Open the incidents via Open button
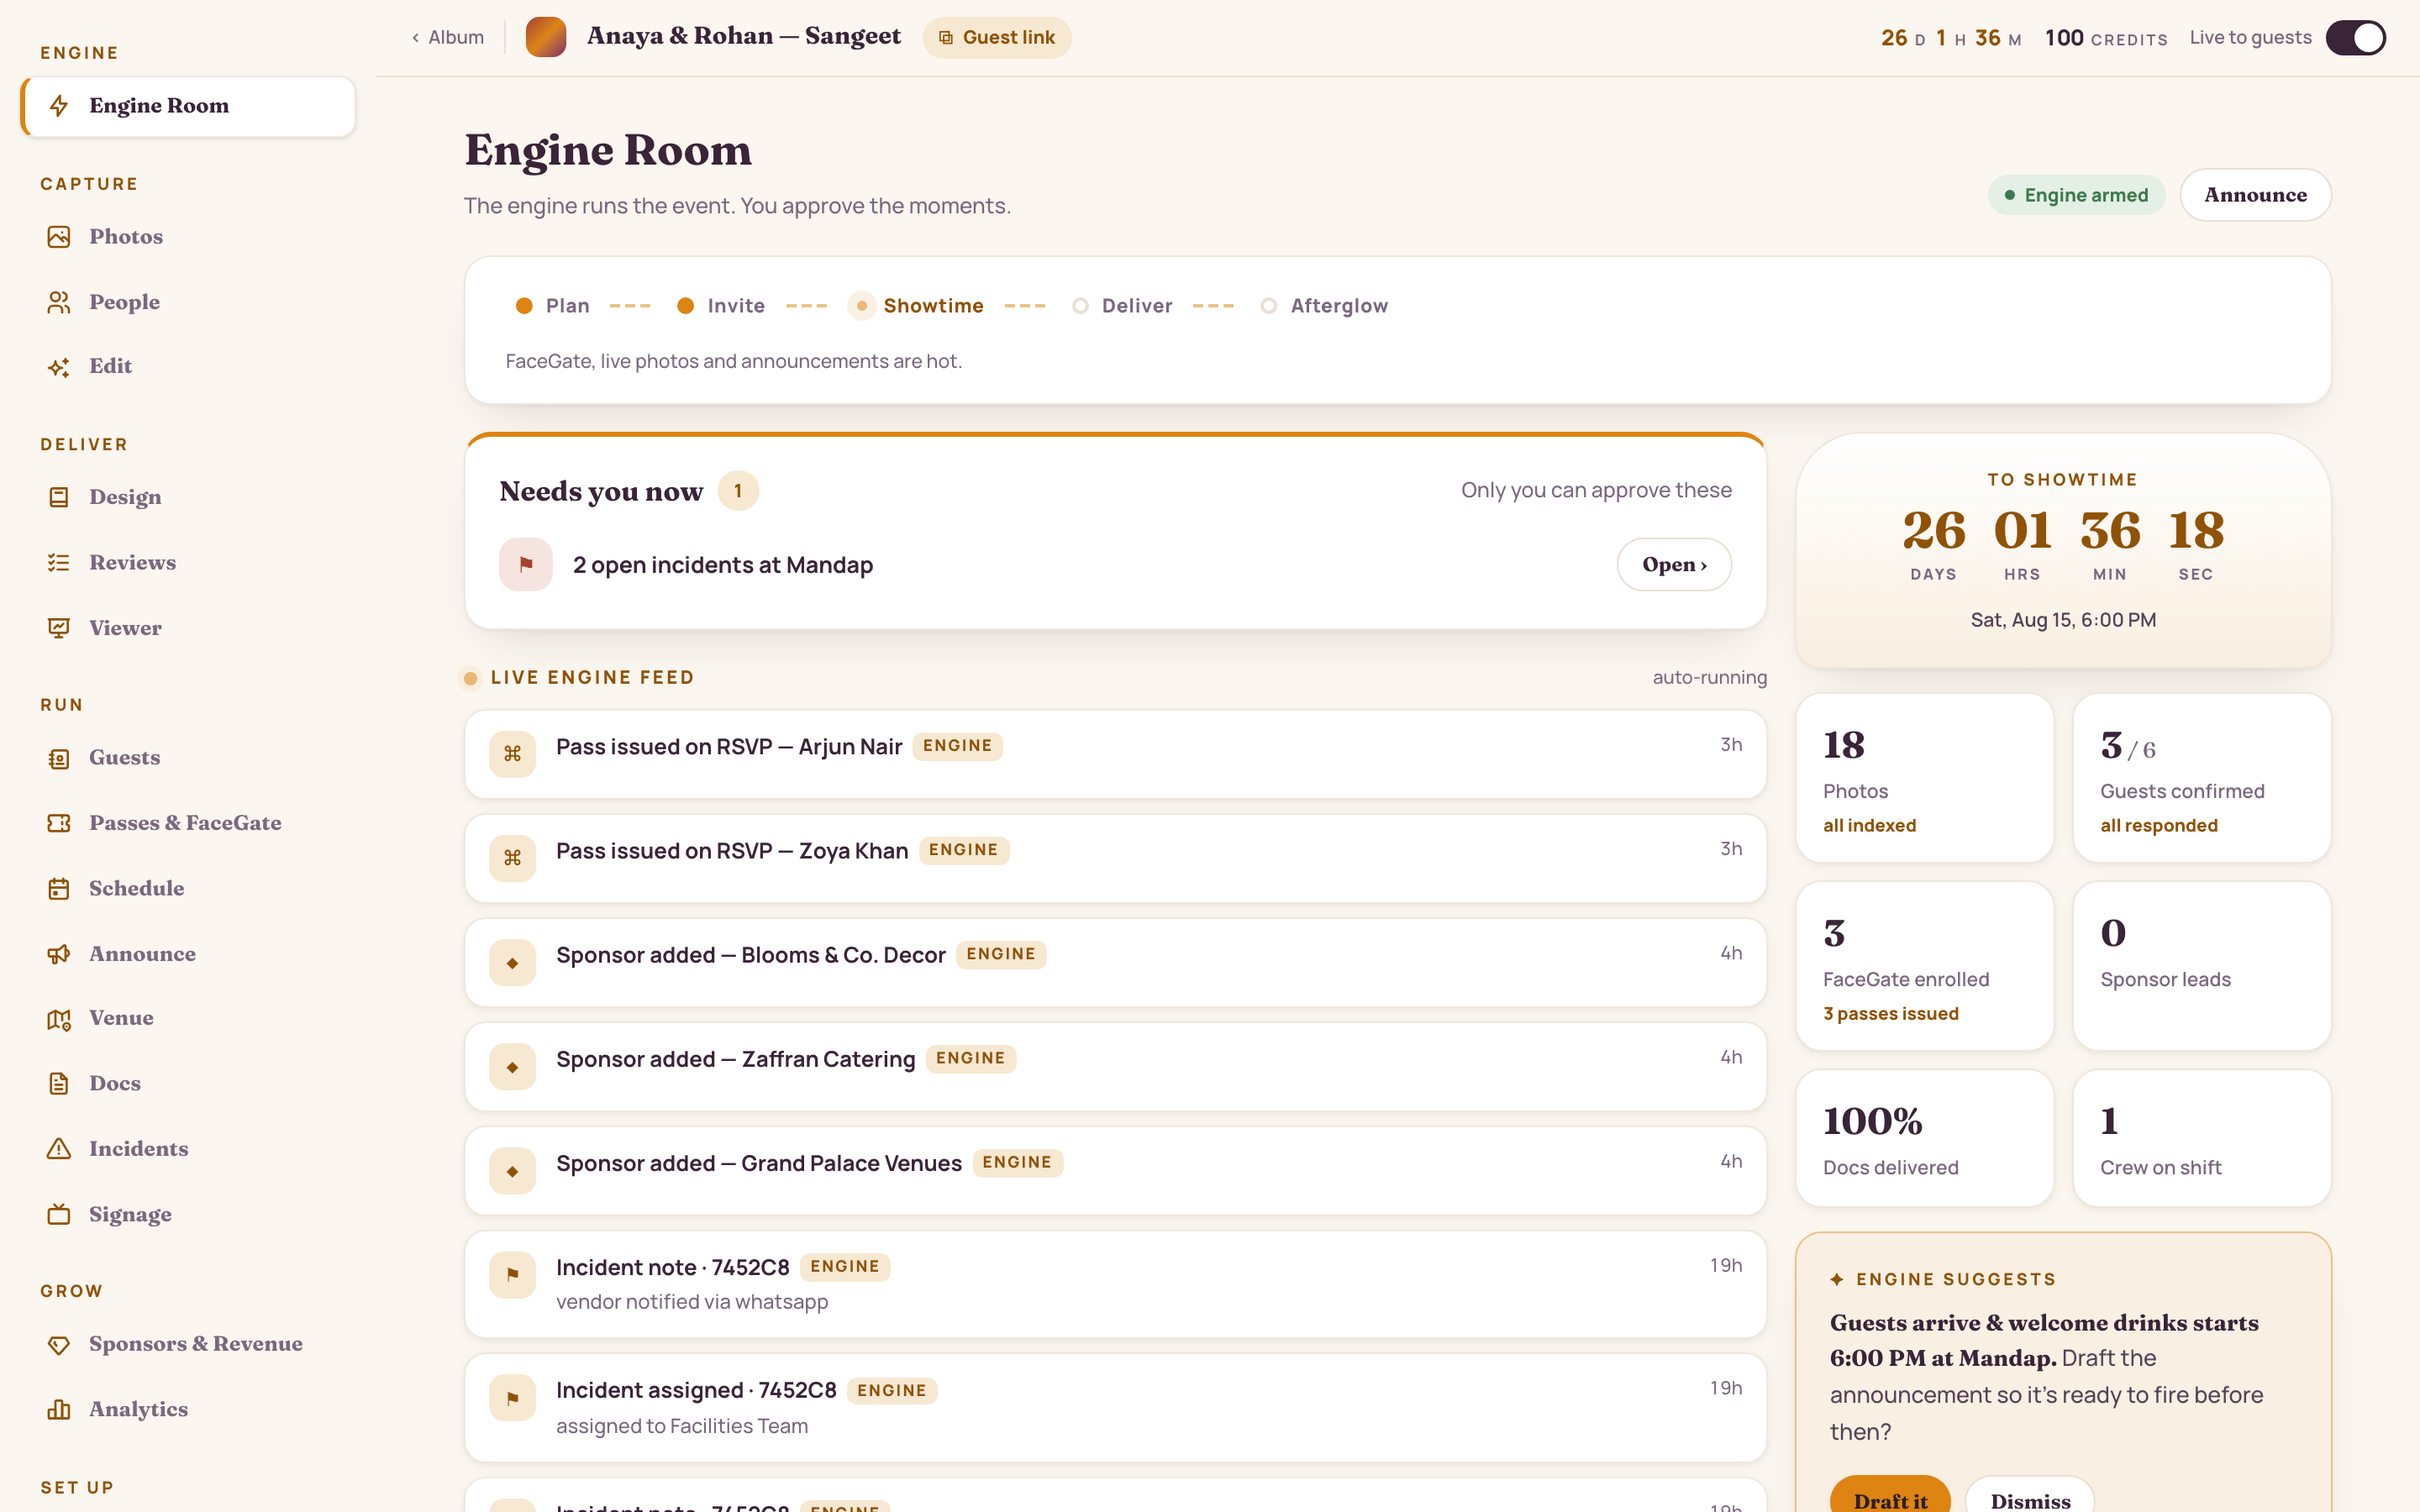The image size is (2420, 1512). (x=1674, y=565)
